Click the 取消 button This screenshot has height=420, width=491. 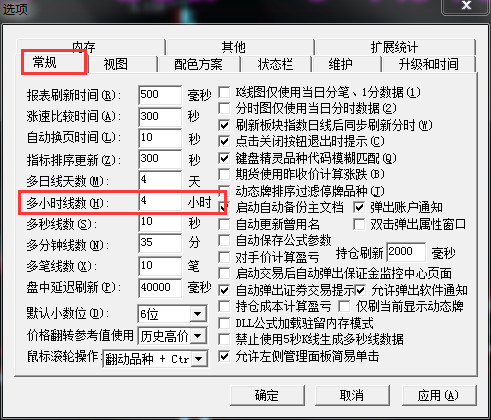[x=352, y=395]
